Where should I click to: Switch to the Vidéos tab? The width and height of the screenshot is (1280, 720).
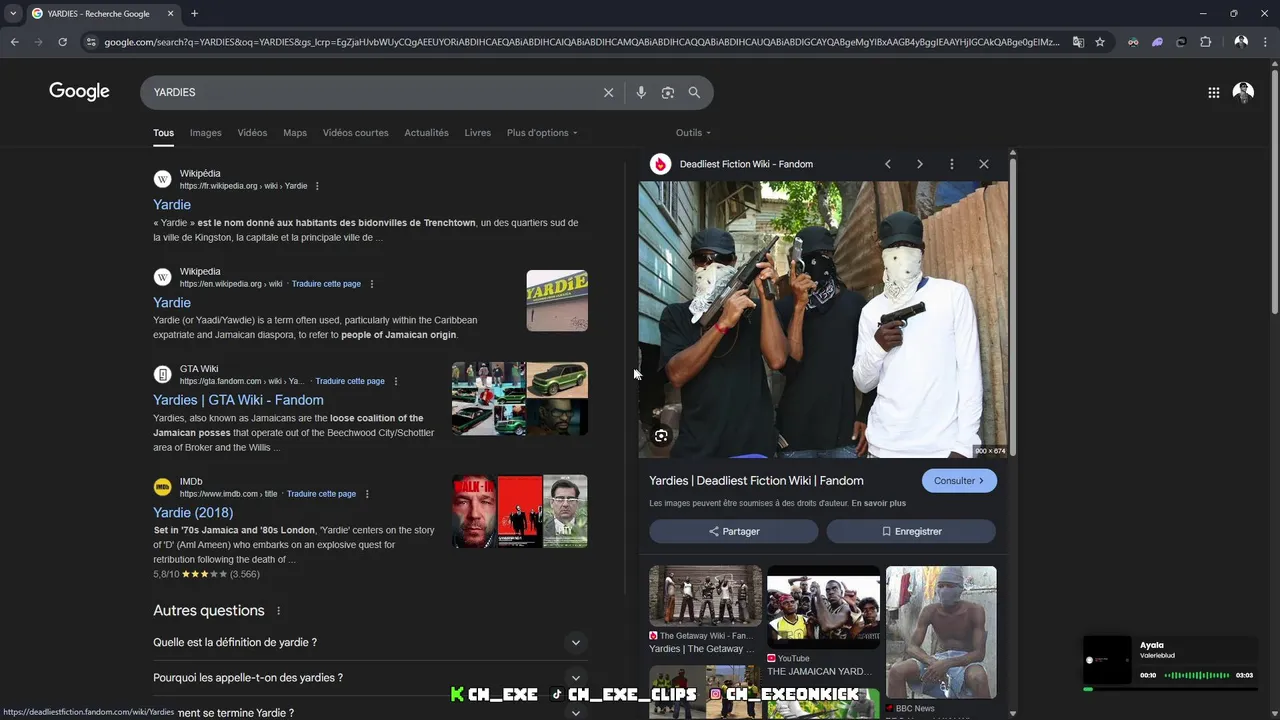(x=252, y=133)
